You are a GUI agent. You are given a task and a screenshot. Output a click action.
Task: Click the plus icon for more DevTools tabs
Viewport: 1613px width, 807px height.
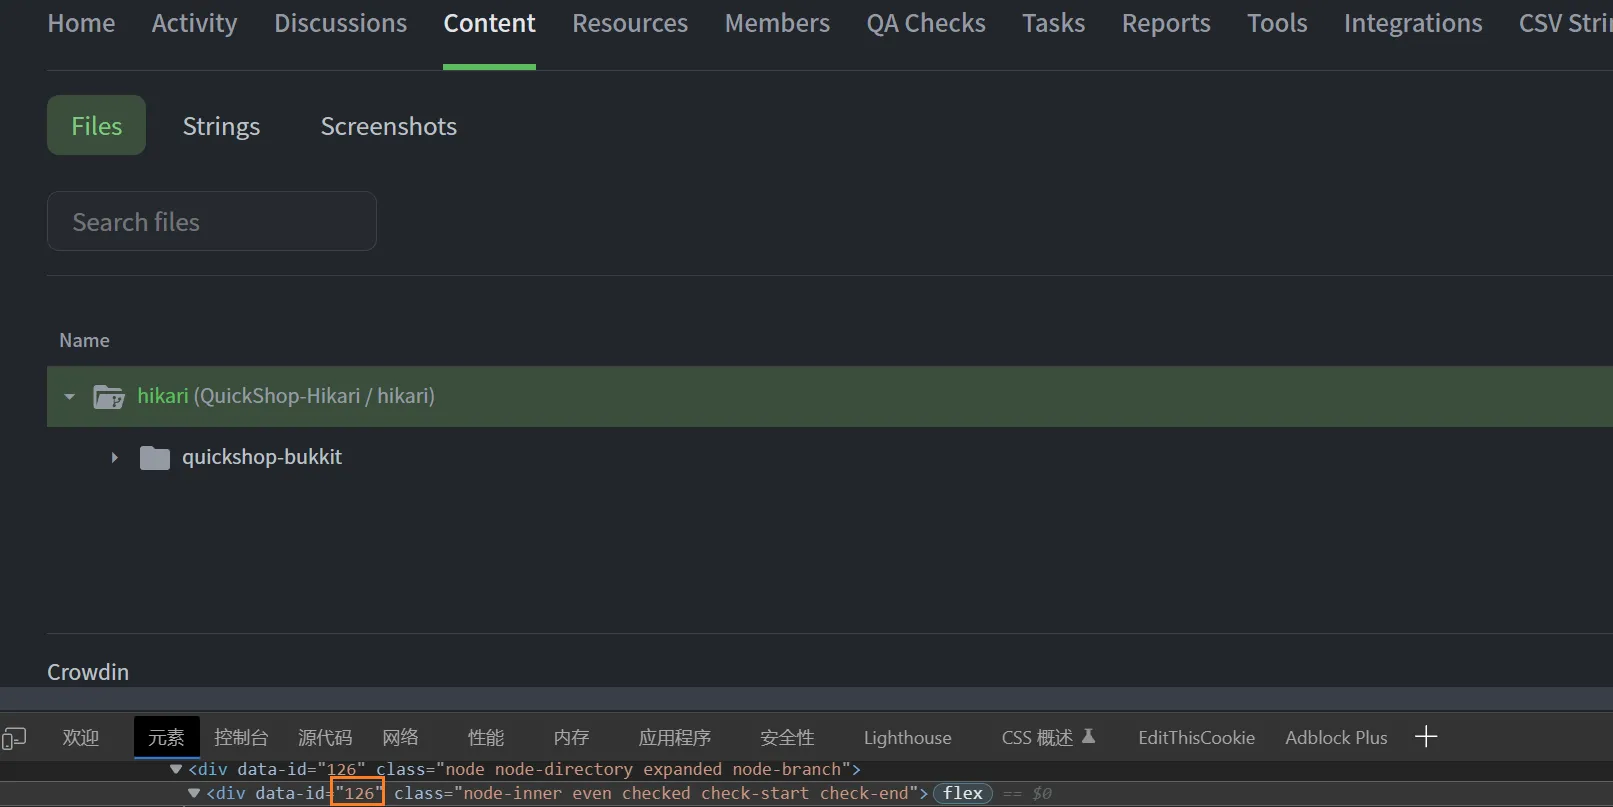tap(1426, 737)
